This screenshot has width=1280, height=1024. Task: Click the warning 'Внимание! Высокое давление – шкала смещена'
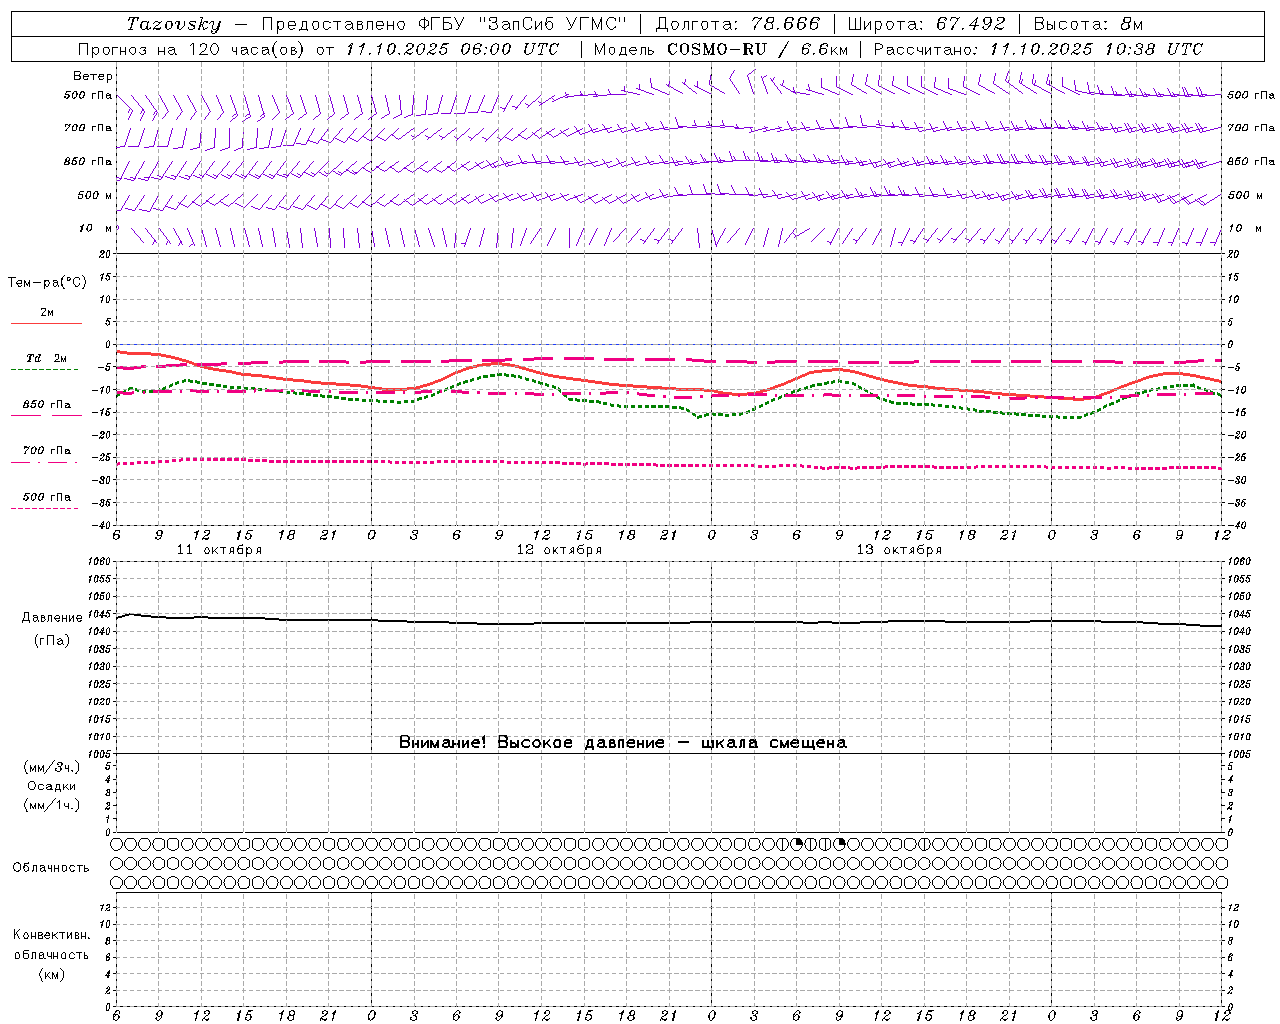pyautogui.click(x=622, y=743)
